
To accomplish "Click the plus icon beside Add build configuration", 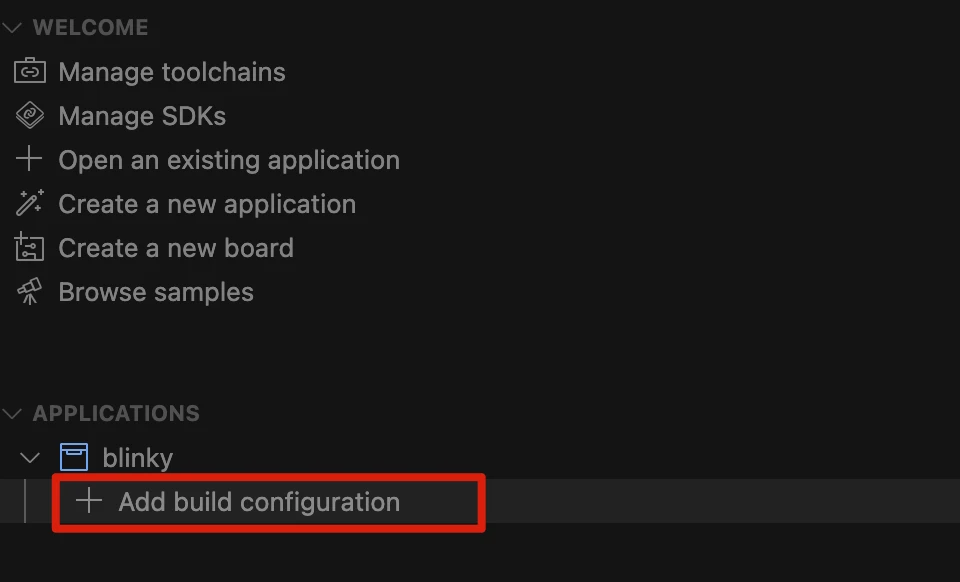I will click(x=90, y=501).
